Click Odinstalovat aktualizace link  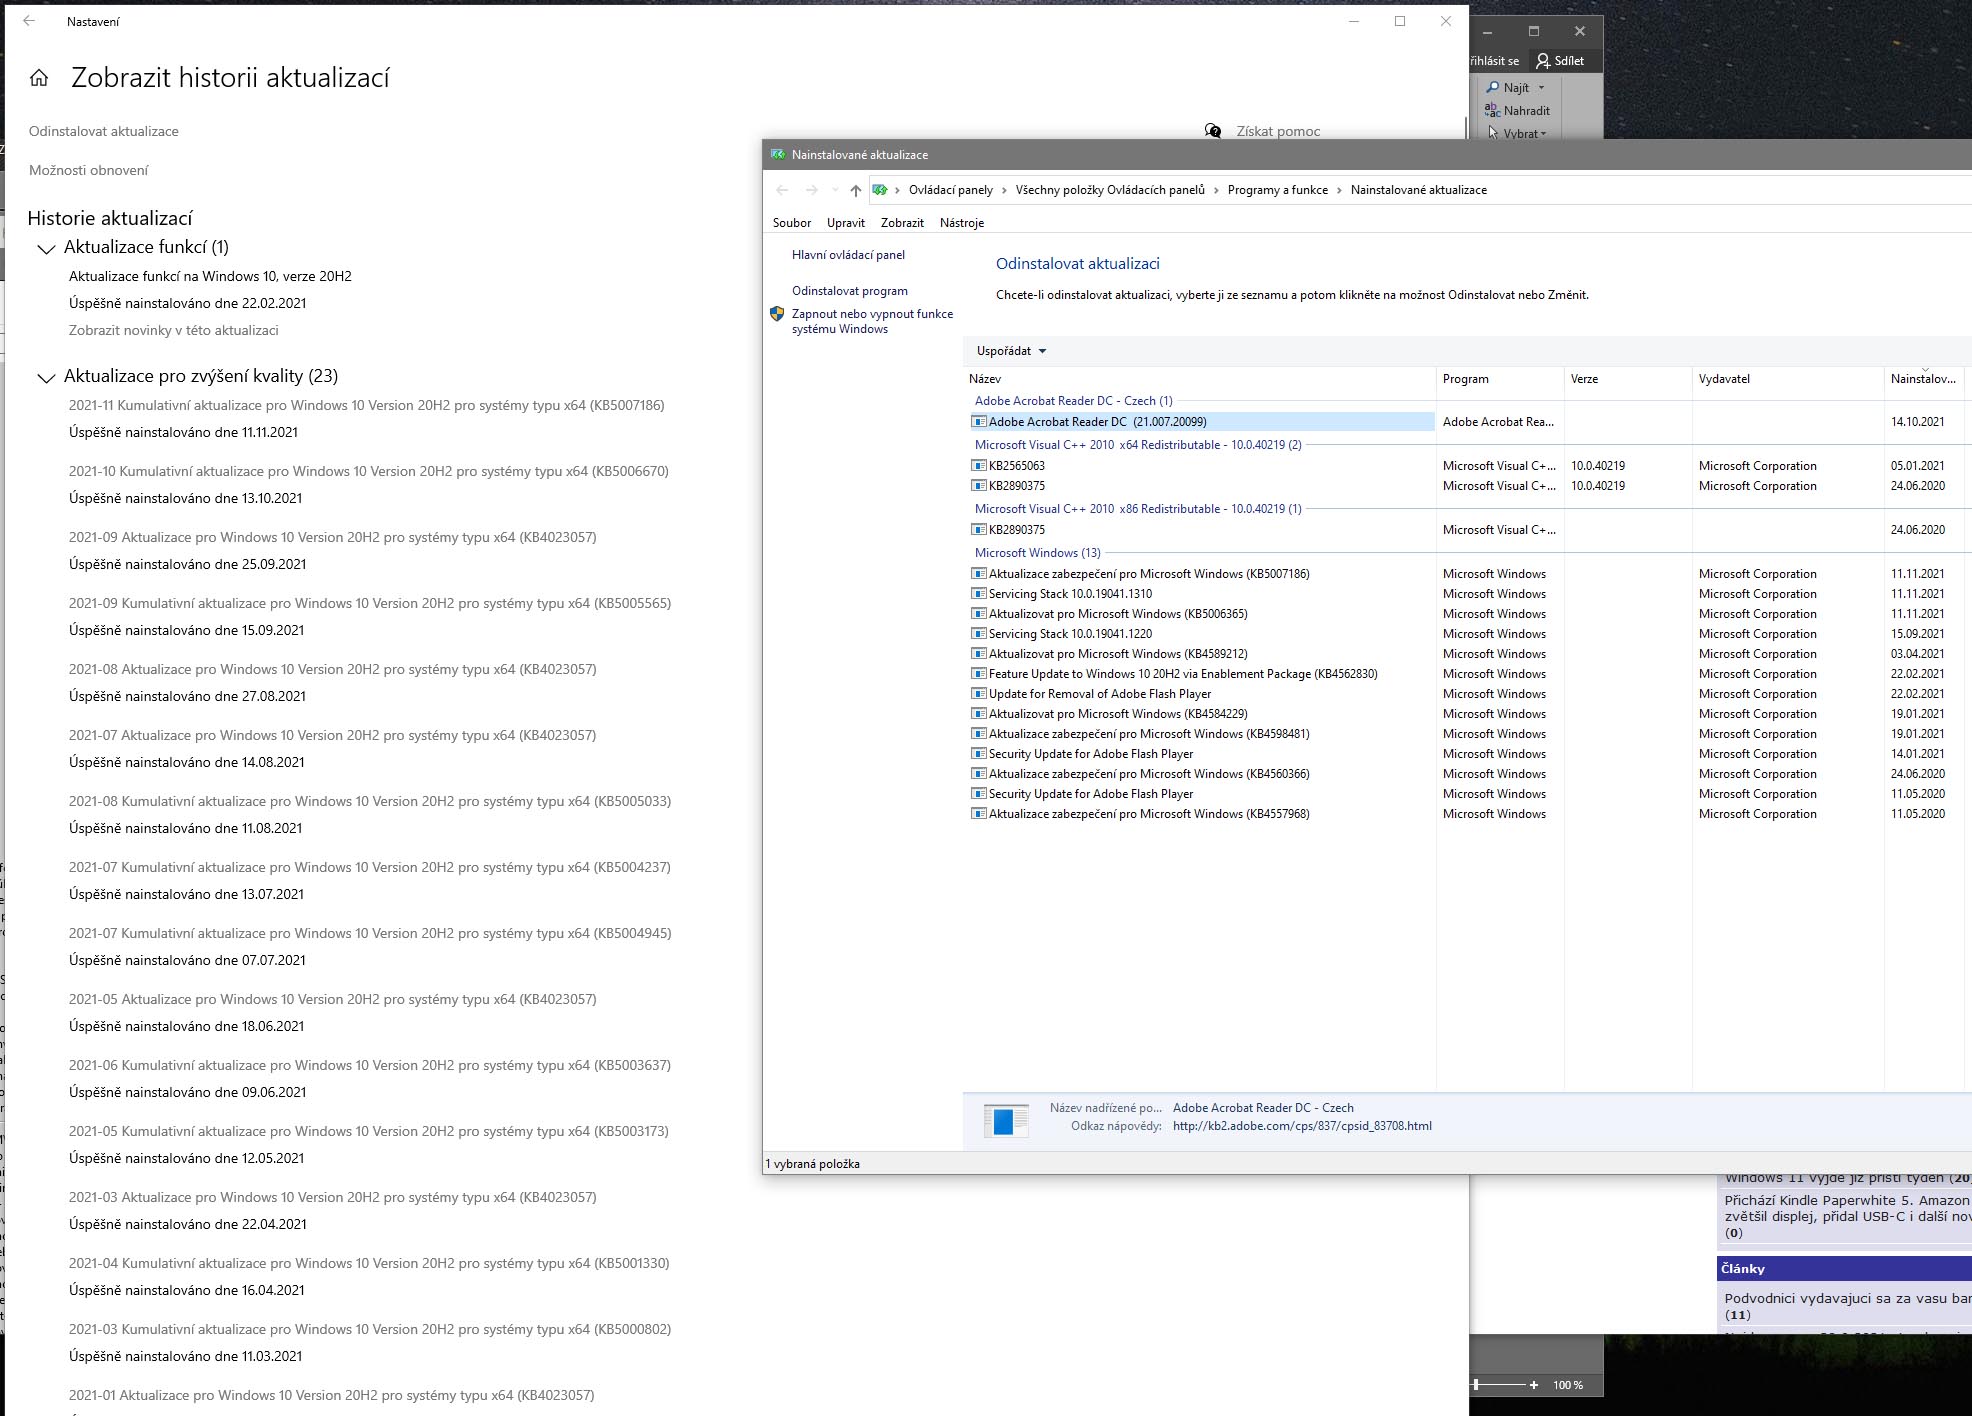click(104, 131)
